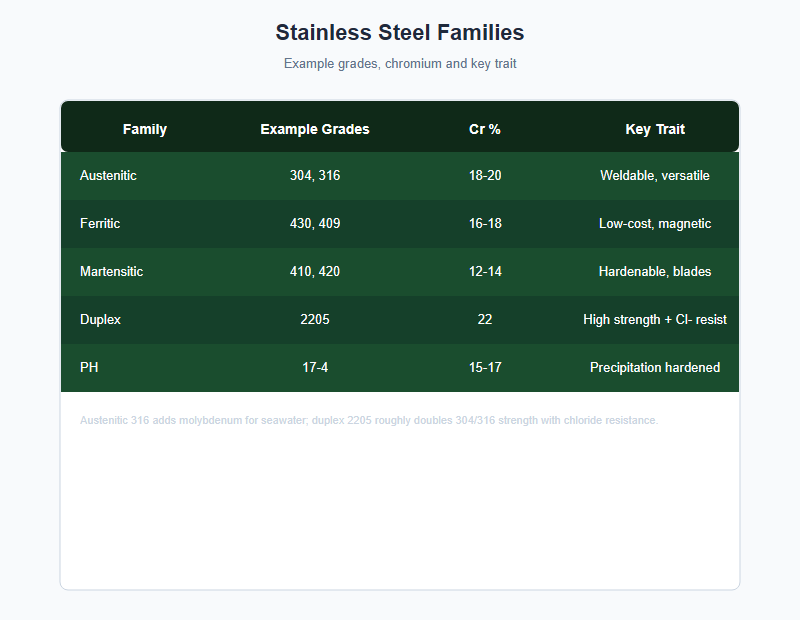800x620 pixels.
Task: Click the footnote about Austenitic 316 molybdenum
Action: [x=369, y=420]
